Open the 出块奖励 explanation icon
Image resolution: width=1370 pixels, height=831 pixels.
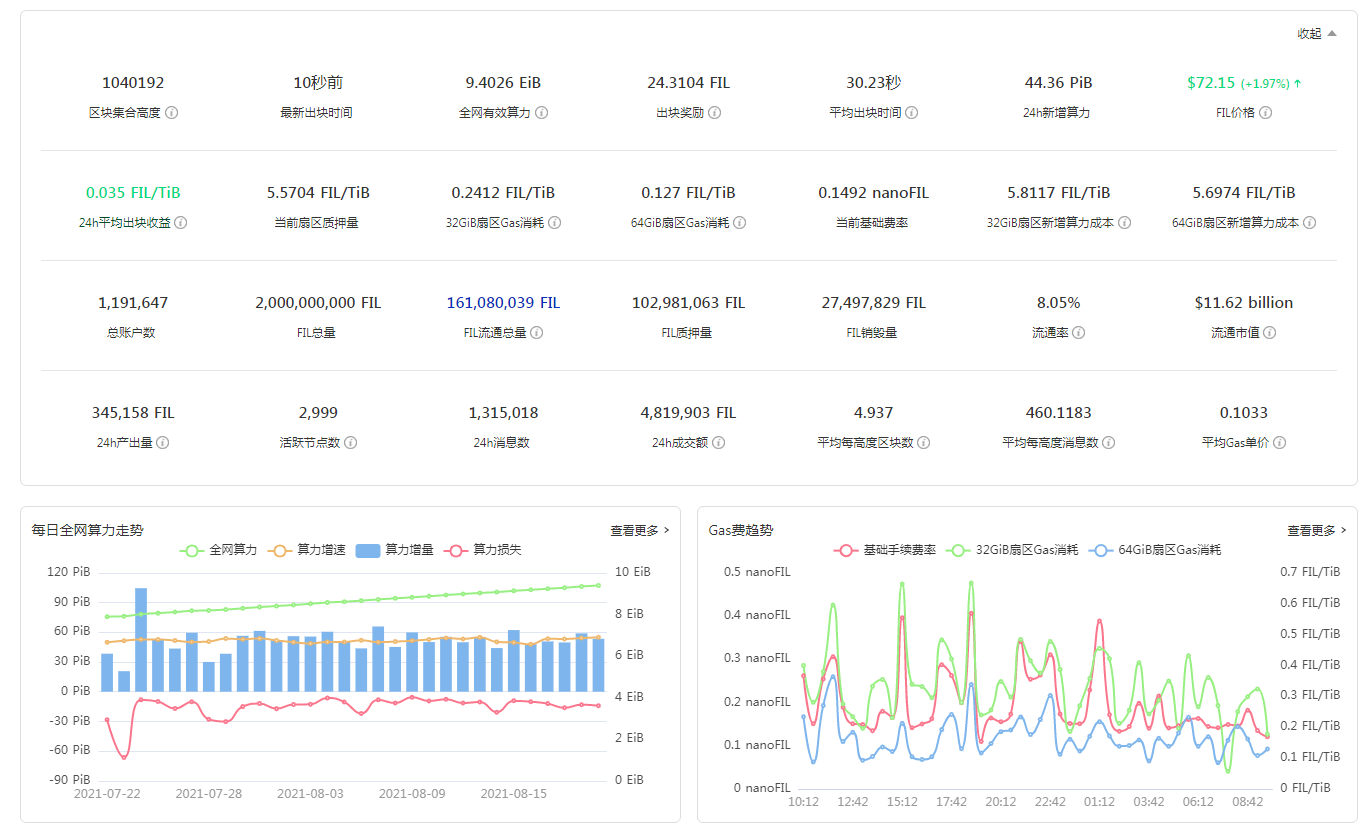(x=713, y=112)
